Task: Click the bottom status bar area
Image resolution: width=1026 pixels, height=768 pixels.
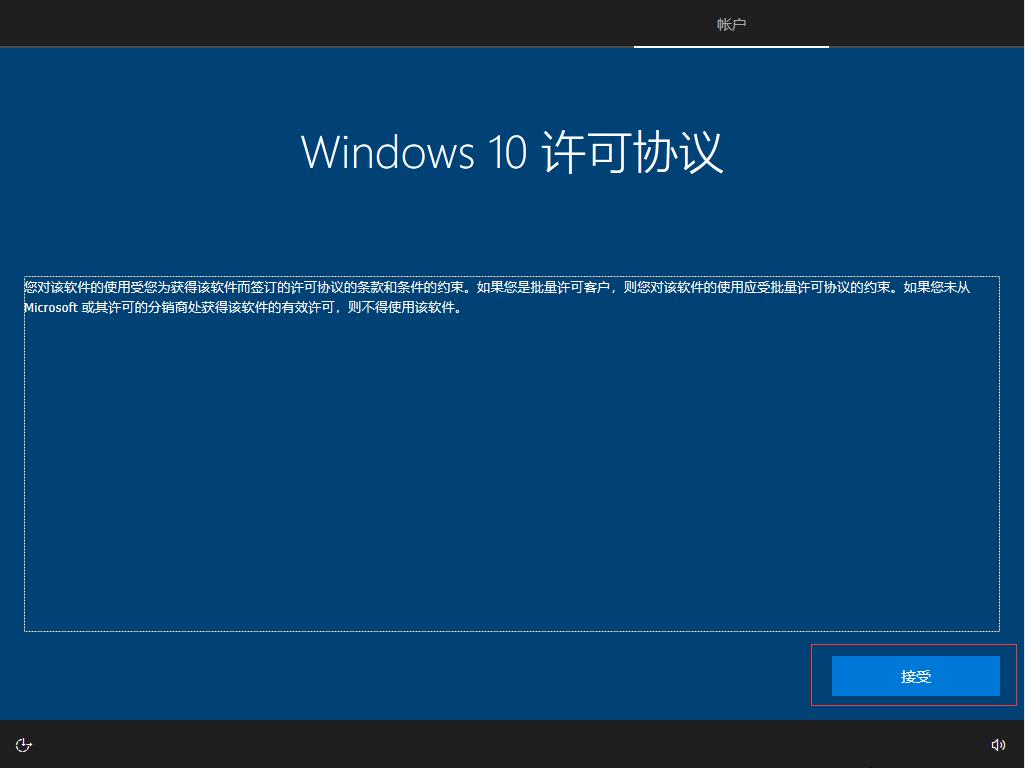Action: (512, 744)
